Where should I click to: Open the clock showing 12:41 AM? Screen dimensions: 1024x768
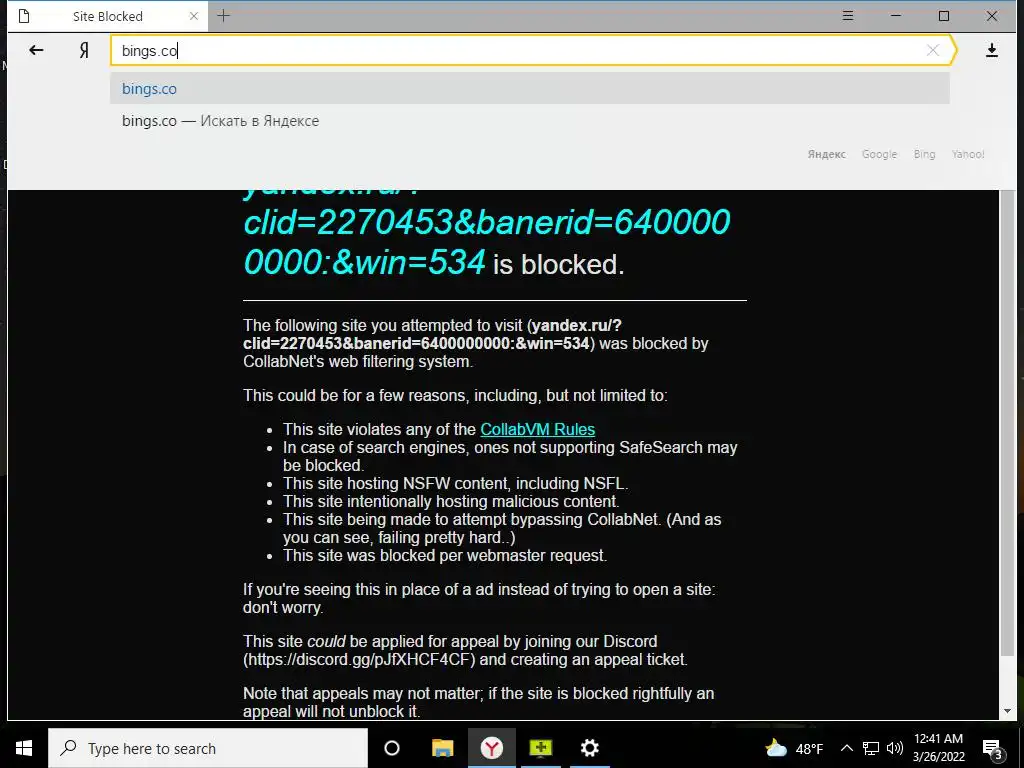point(938,748)
